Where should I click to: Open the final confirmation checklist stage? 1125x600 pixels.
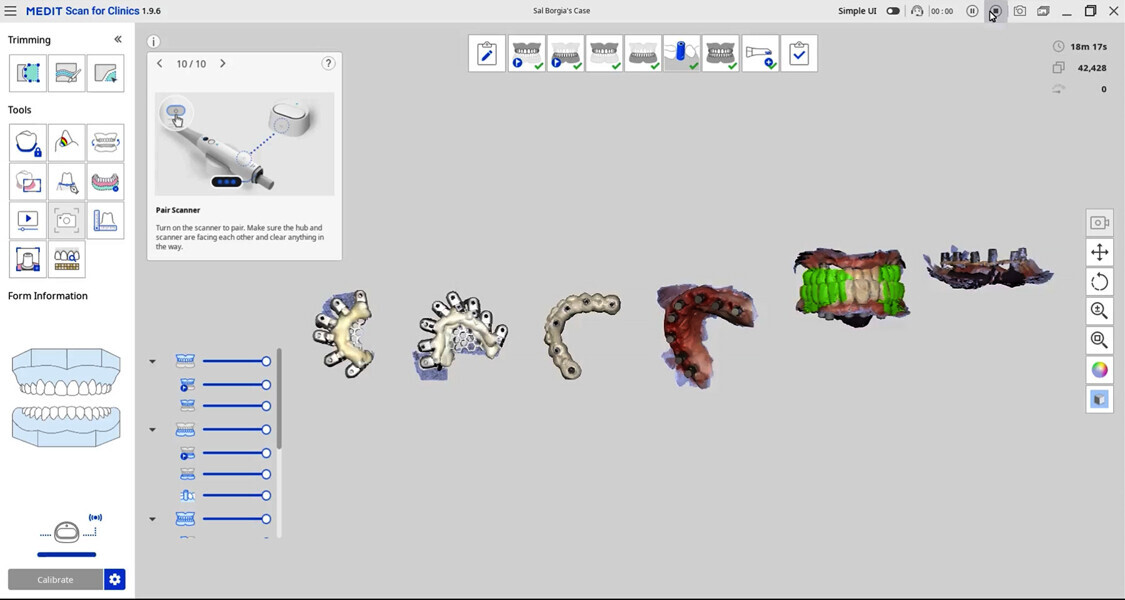[799, 53]
